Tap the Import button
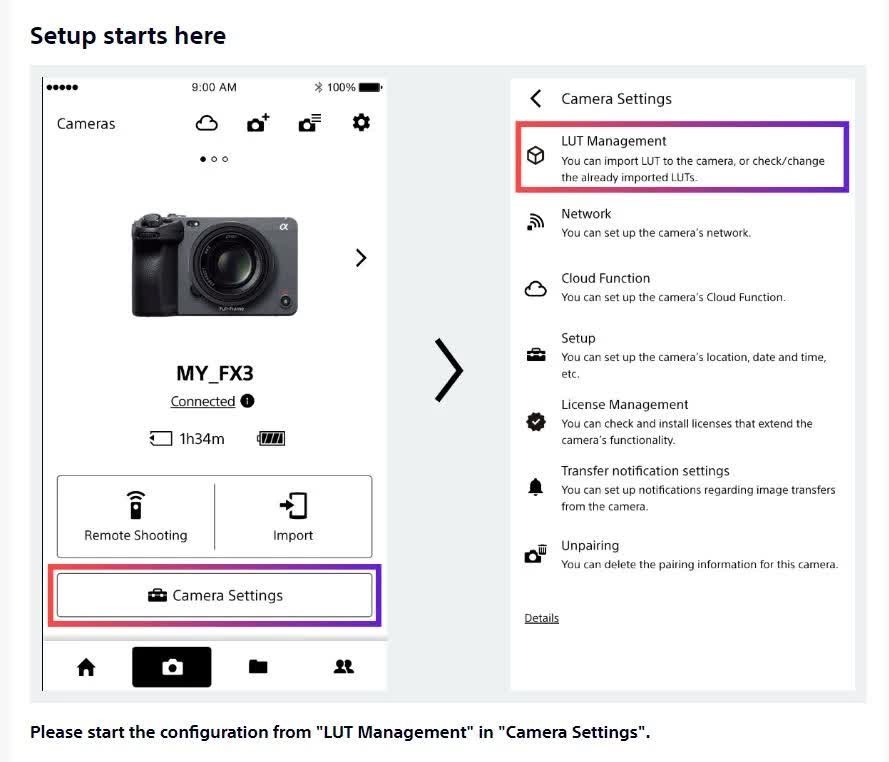 click(x=293, y=517)
